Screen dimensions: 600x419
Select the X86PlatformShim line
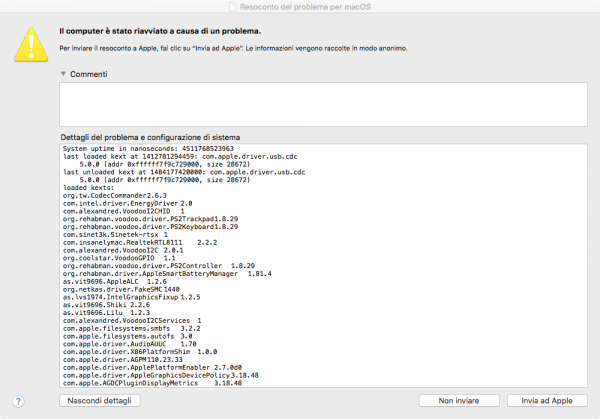[x=140, y=352]
